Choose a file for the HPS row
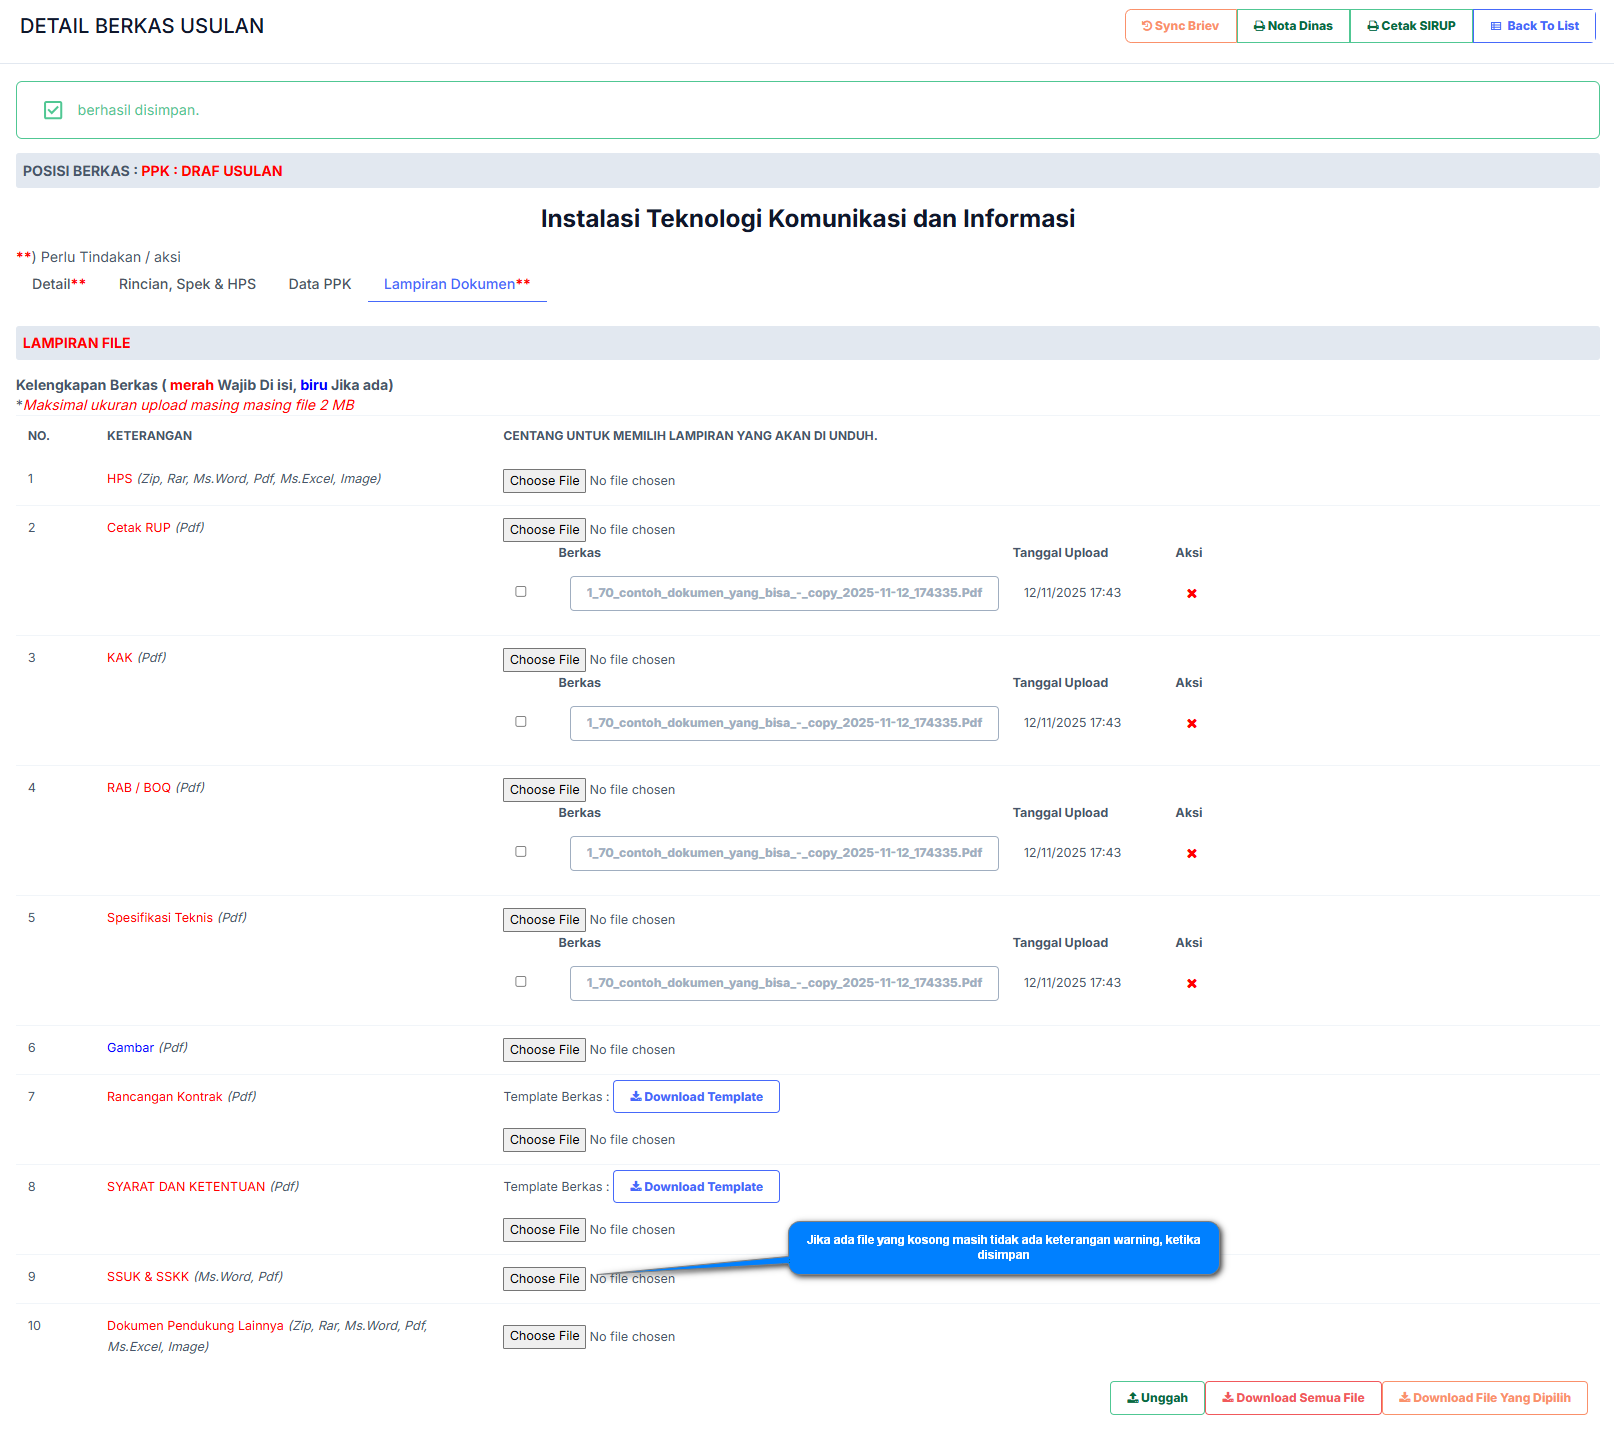The image size is (1614, 1434). coord(544,481)
